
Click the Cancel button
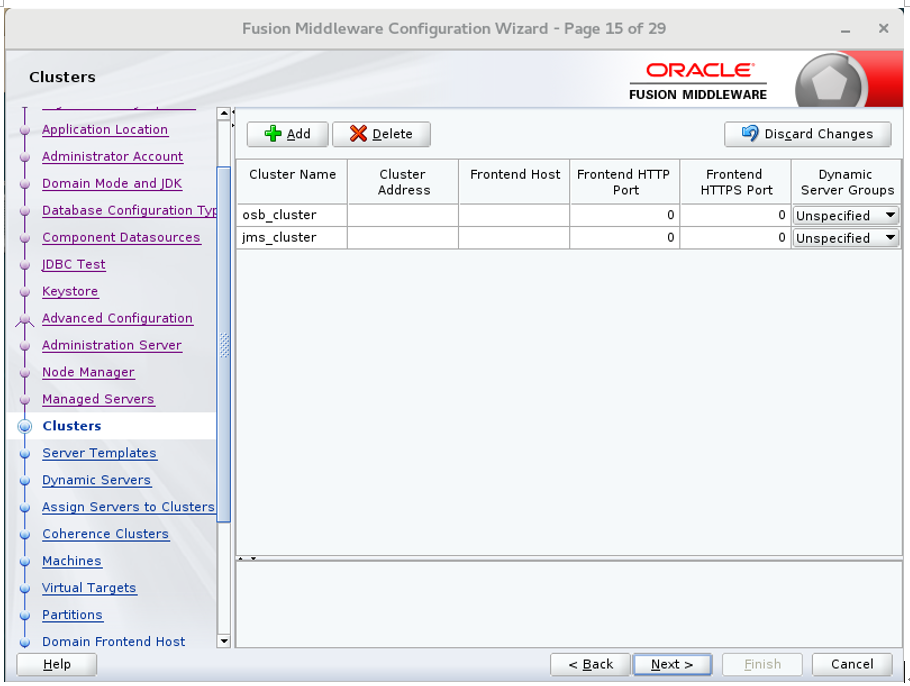852,664
